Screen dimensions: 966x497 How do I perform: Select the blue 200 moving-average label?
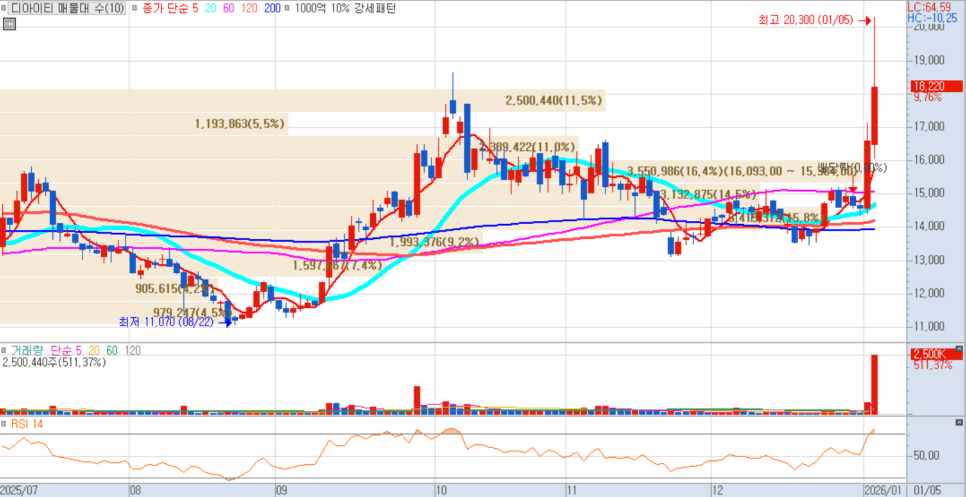click(x=272, y=9)
